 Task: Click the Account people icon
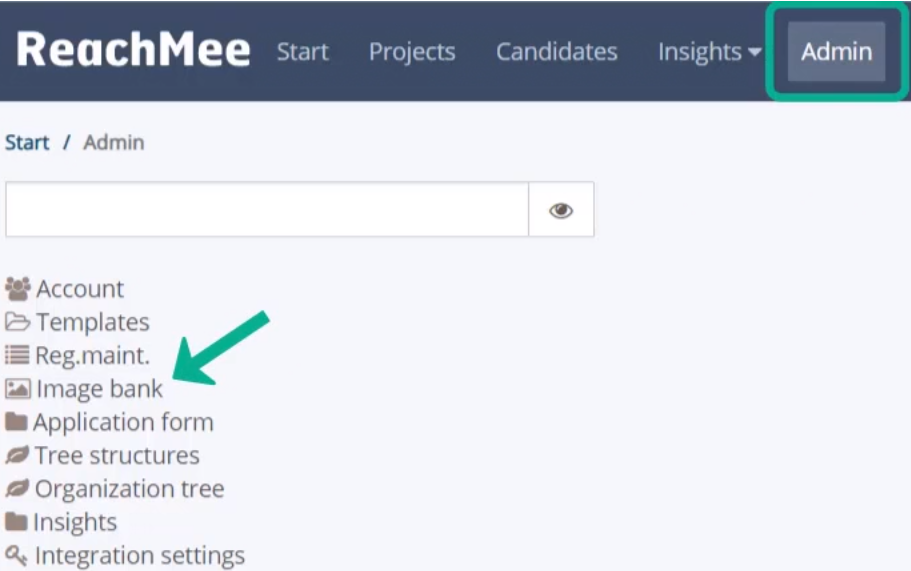pos(17,289)
